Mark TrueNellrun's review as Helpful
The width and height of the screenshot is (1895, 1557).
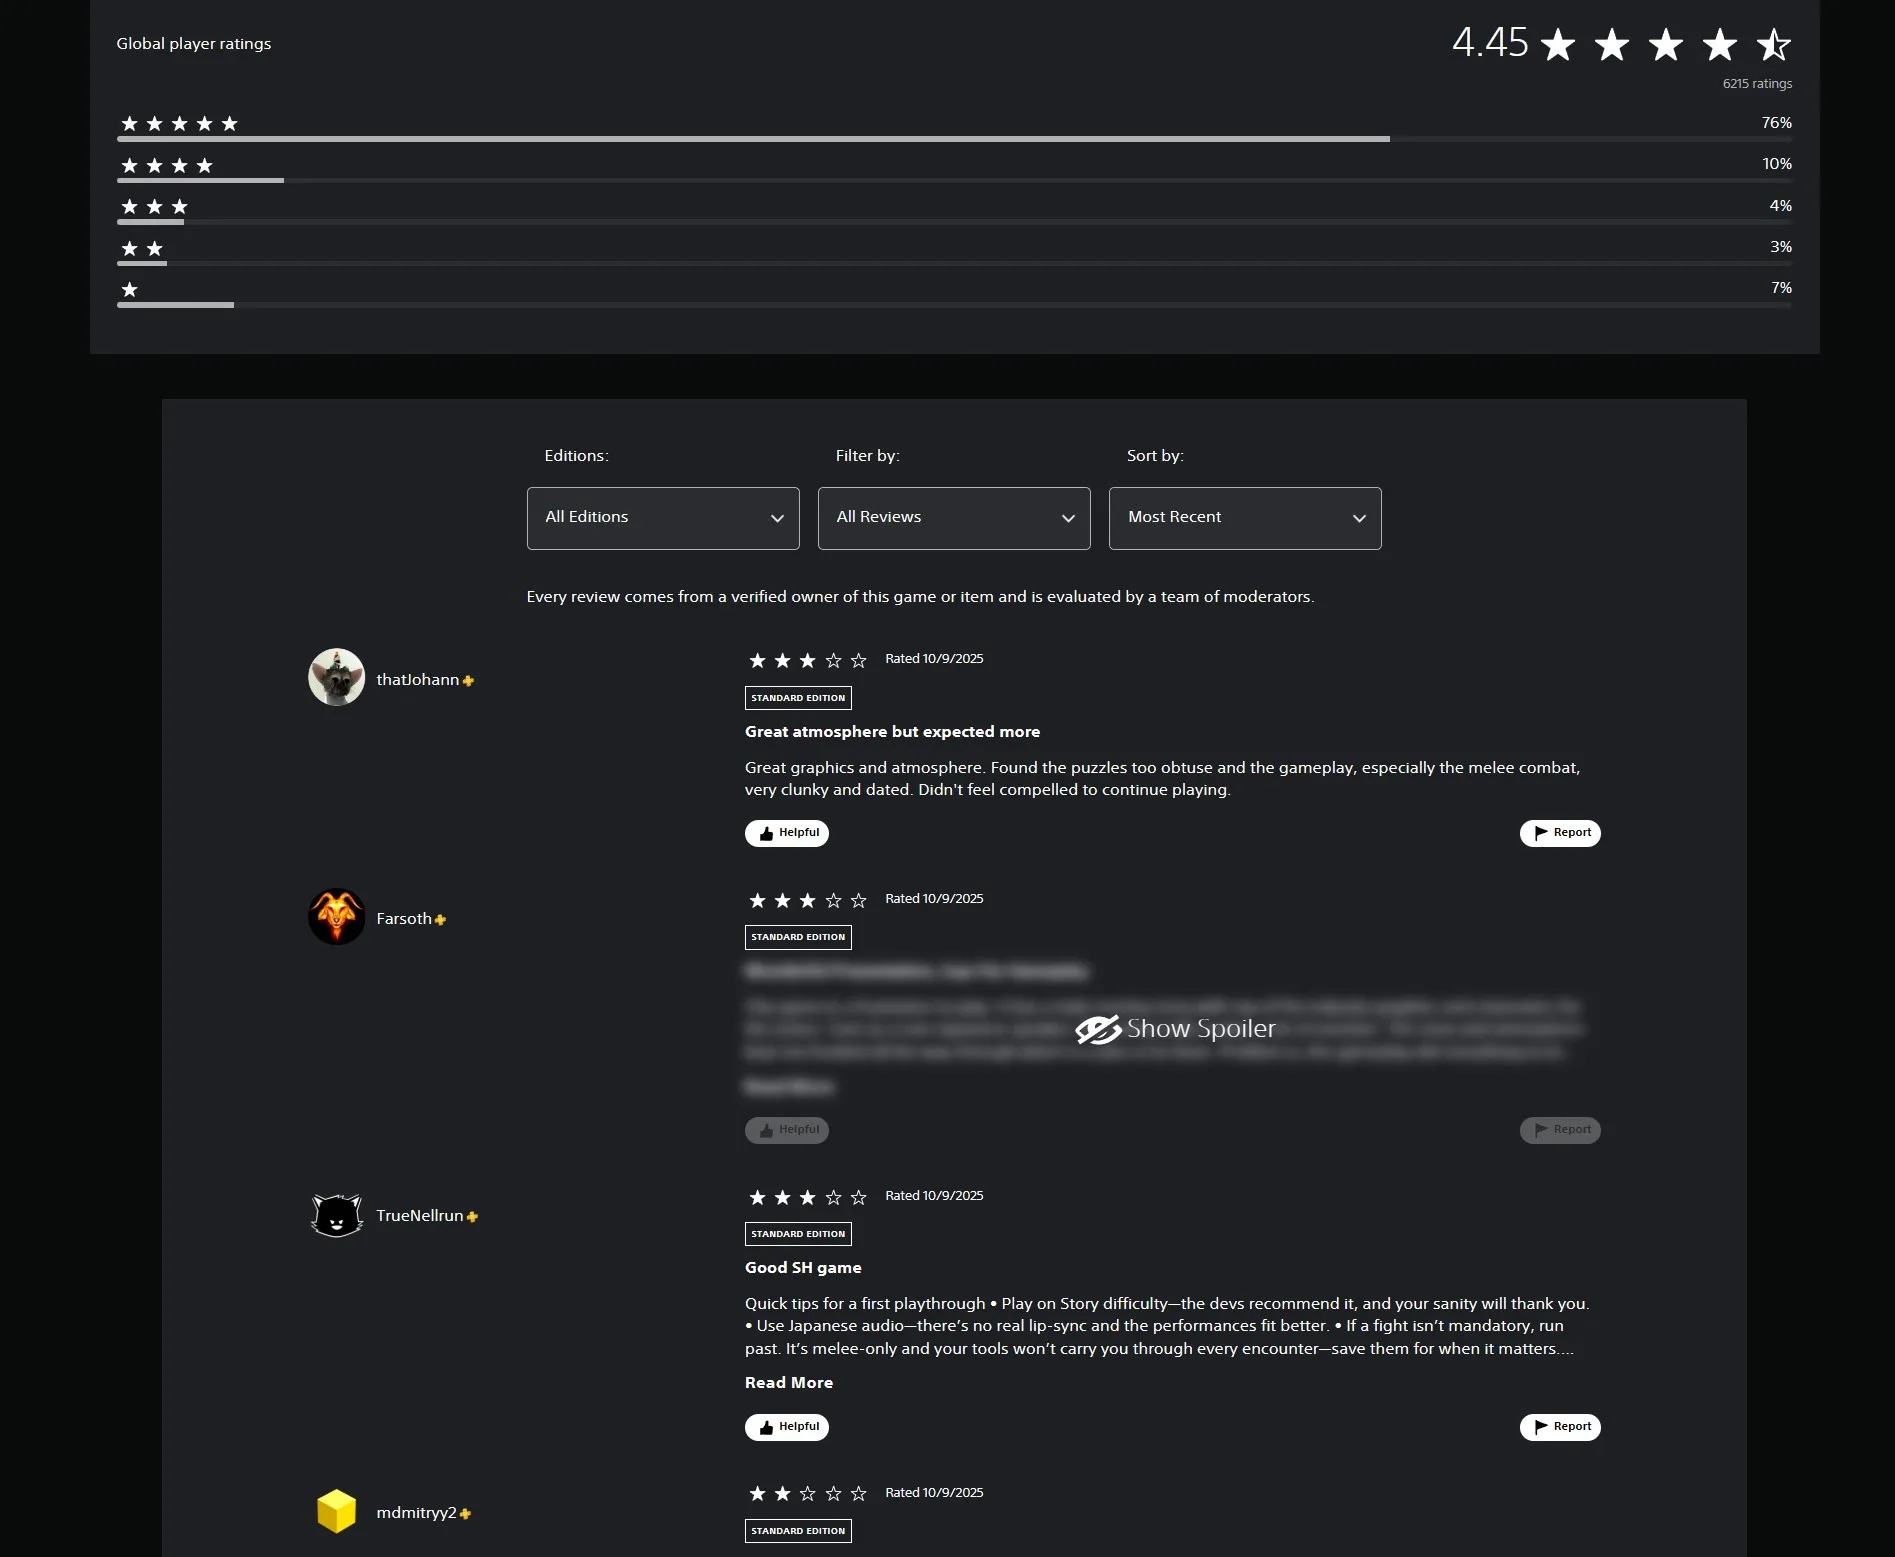(786, 1427)
